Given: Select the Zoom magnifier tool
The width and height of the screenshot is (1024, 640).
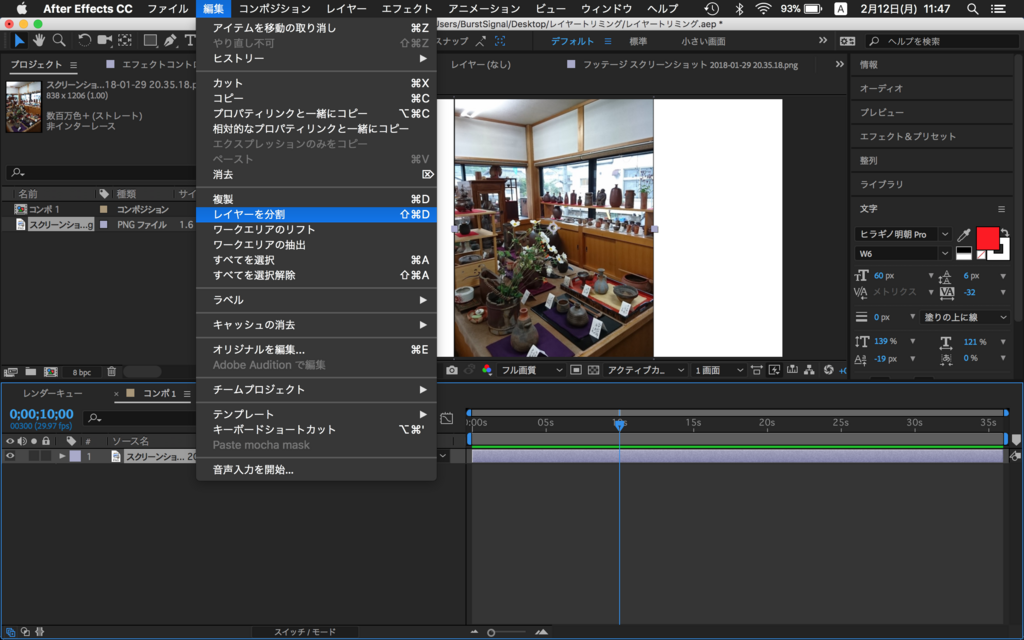Looking at the screenshot, I should pyautogui.click(x=59, y=40).
